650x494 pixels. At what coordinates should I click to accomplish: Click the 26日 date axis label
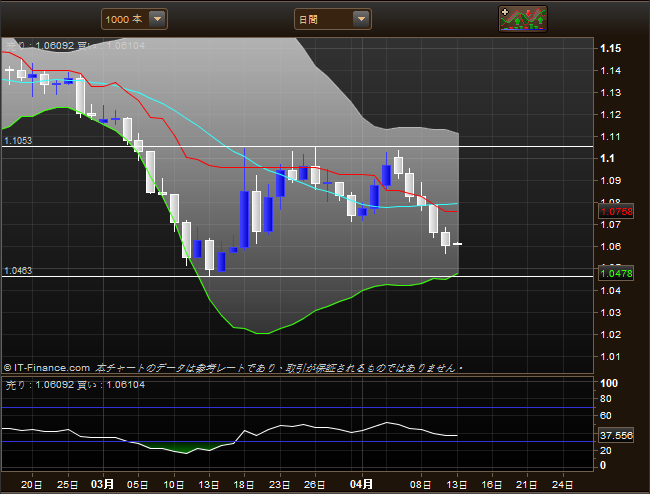pos(315,484)
